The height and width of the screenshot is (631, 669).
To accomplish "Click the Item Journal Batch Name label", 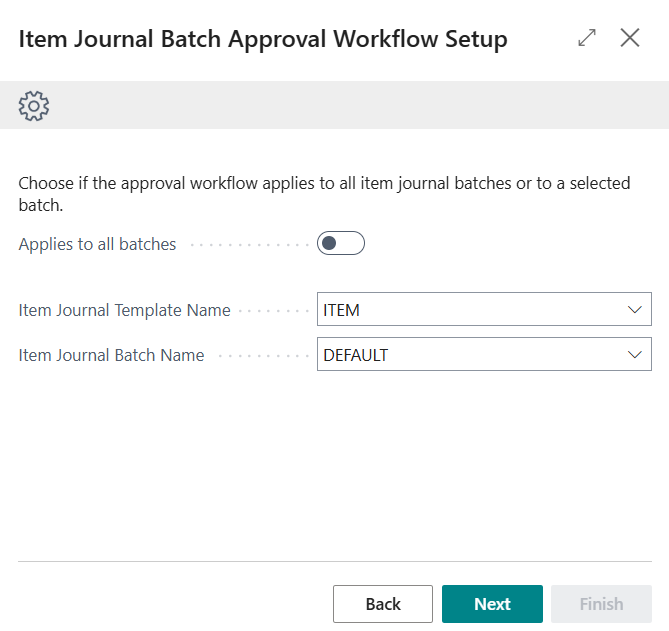I will click(x=111, y=355).
